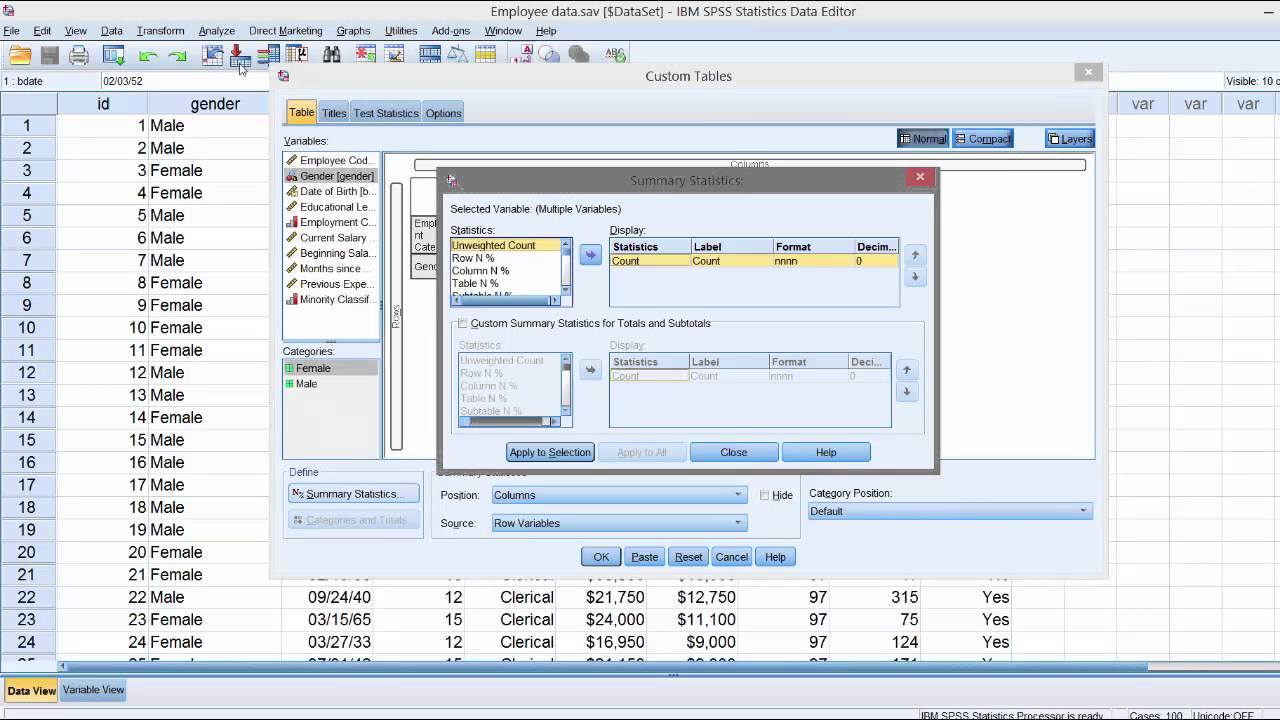Select Normal table view button

(922, 139)
